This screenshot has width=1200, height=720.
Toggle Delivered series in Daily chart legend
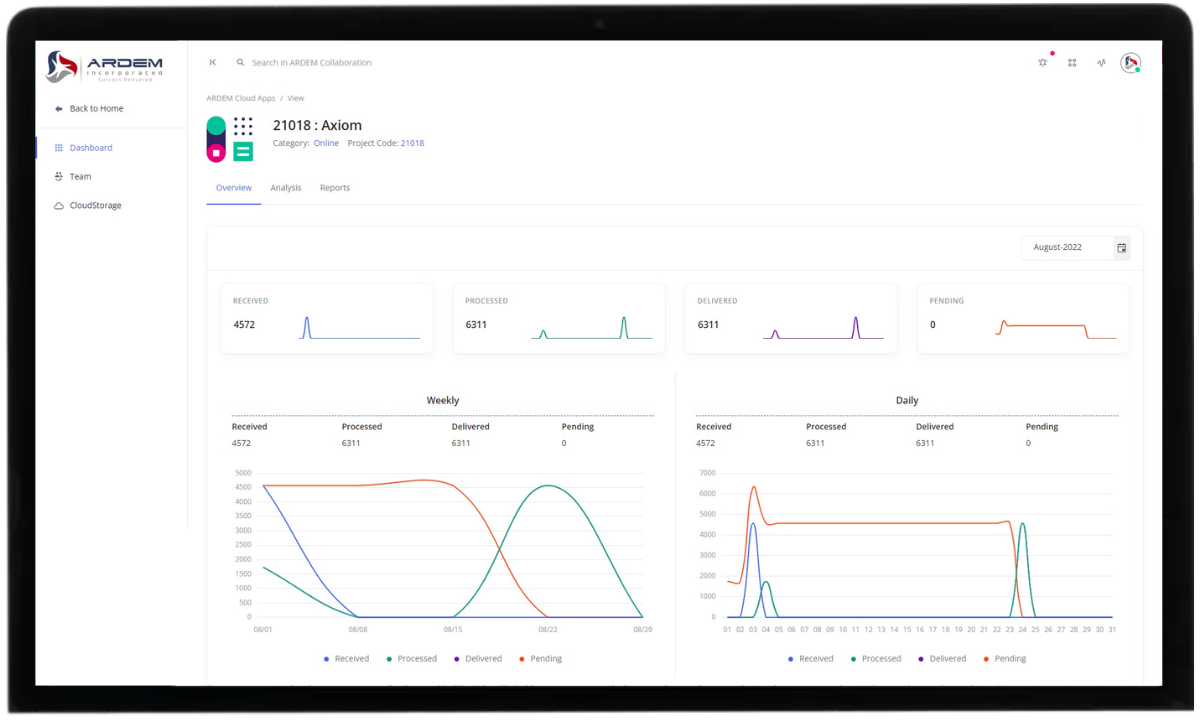(941, 659)
